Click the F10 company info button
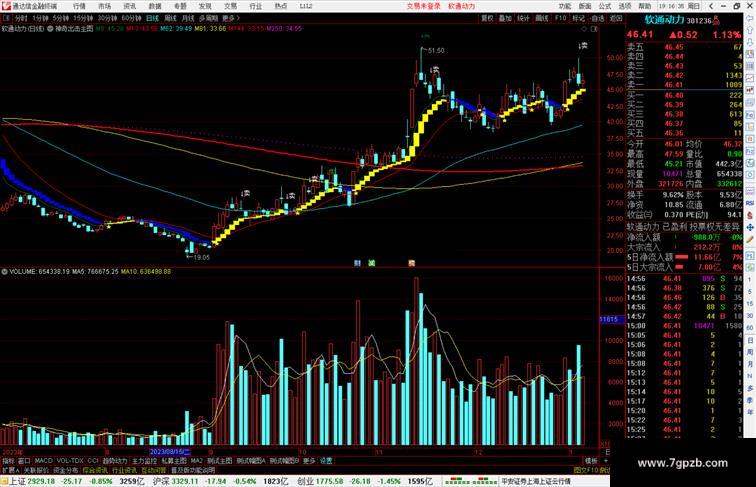The height and width of the screenshot is (487, 756). pyautogui.click(x=560, y=18)
